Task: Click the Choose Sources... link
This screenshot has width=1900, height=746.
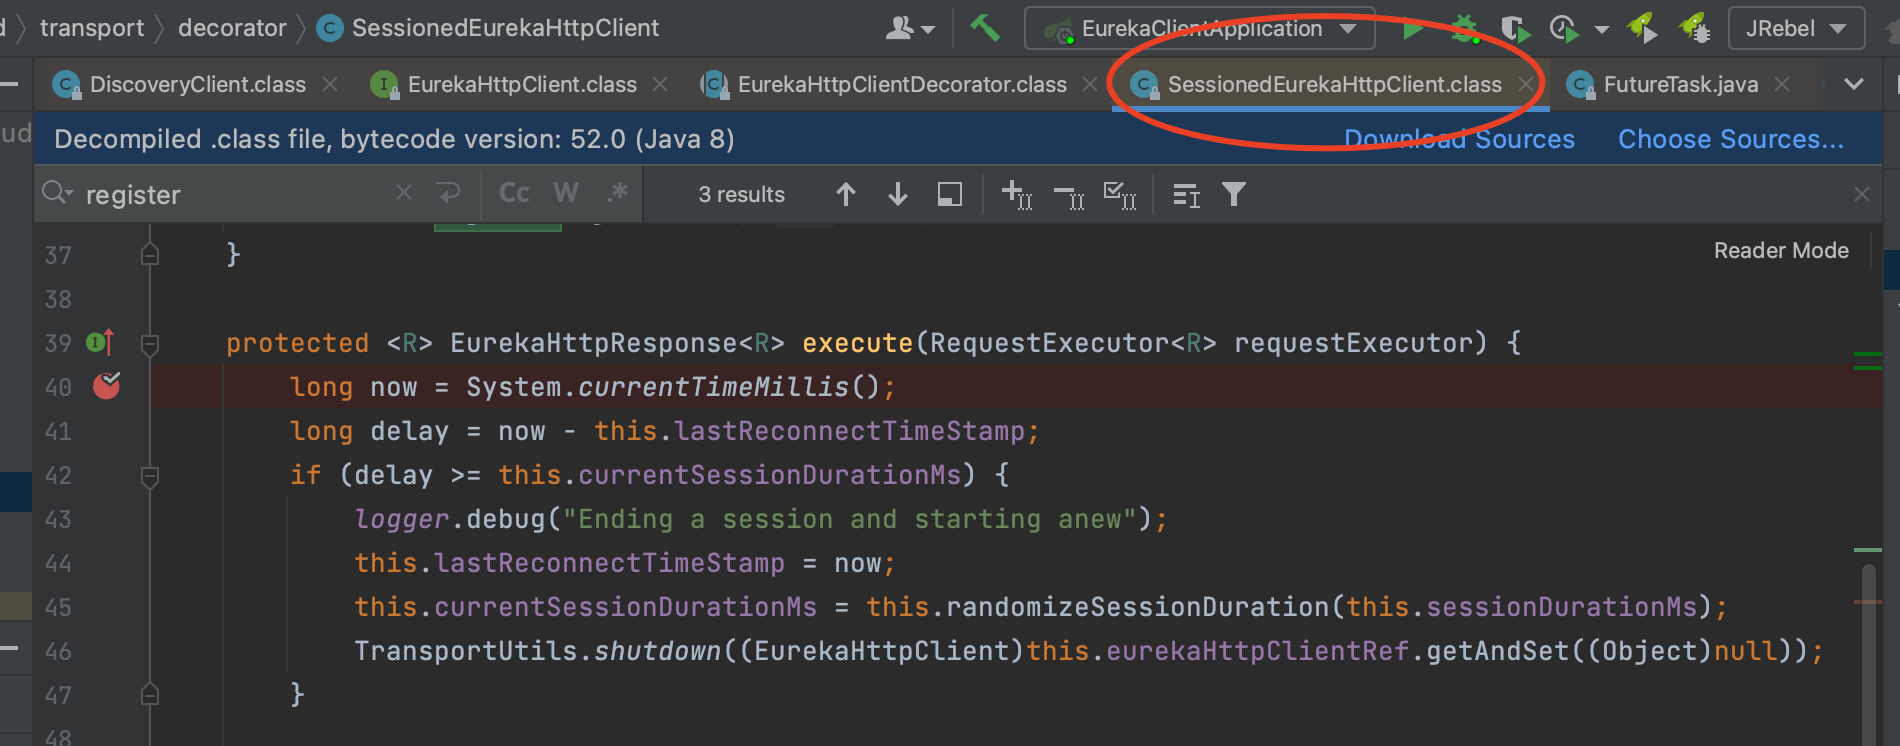Action: (x=1731, y=139)
